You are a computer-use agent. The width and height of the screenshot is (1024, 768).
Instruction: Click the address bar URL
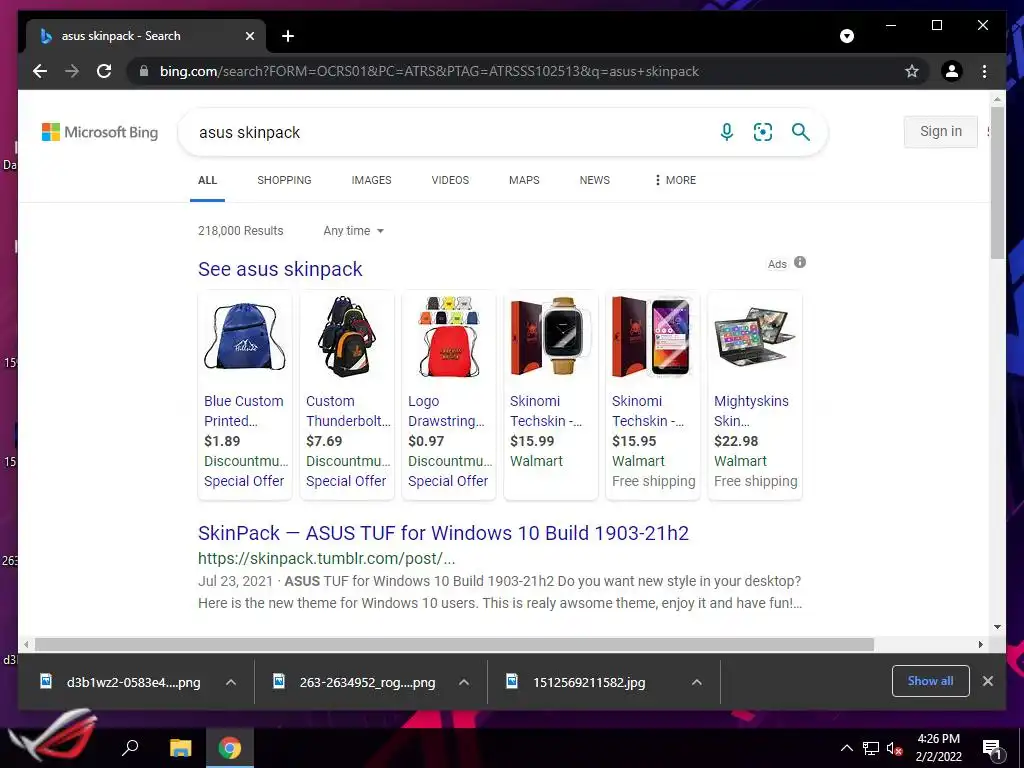(x=429, y=71)
